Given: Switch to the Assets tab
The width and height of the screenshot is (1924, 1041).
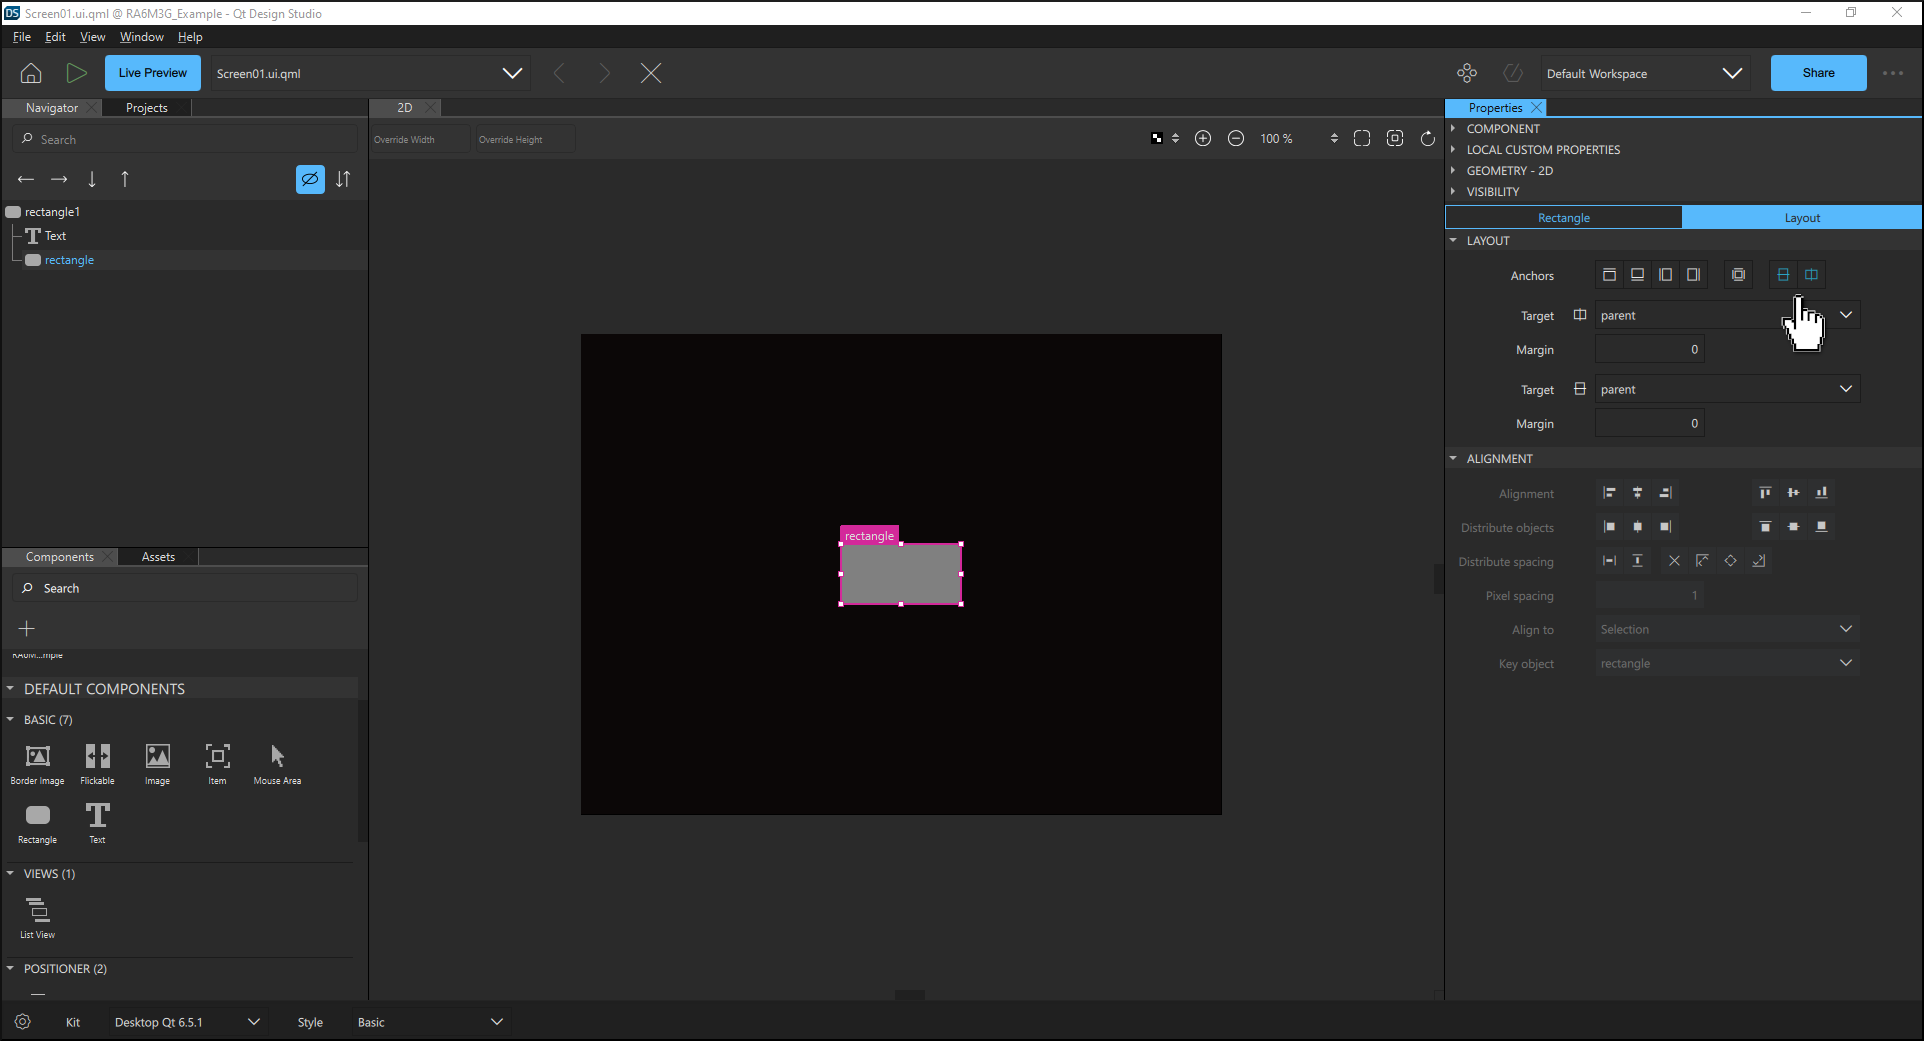Looking at the screenshot, I should (x=158, y=557).
